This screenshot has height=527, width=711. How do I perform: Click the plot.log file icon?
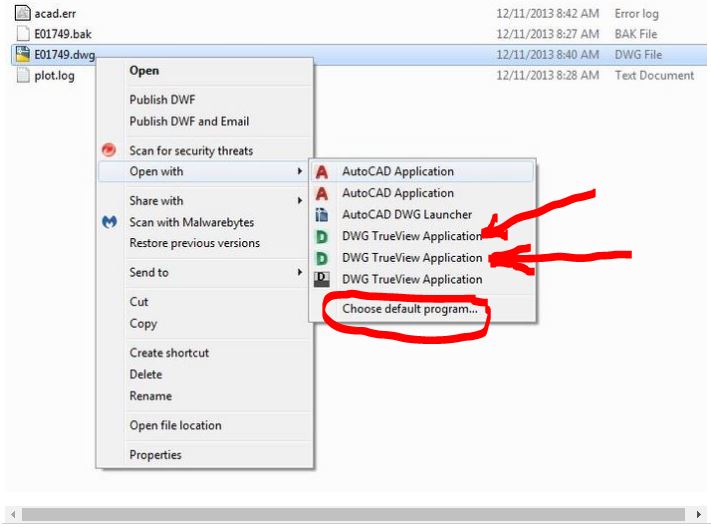click(x=23, y=75)
